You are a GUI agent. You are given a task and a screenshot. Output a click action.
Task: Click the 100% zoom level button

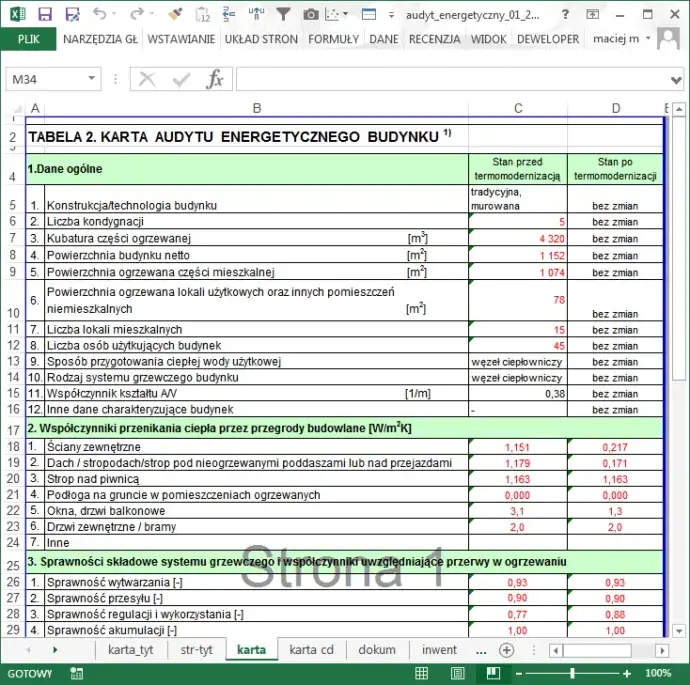click(658, 674)
